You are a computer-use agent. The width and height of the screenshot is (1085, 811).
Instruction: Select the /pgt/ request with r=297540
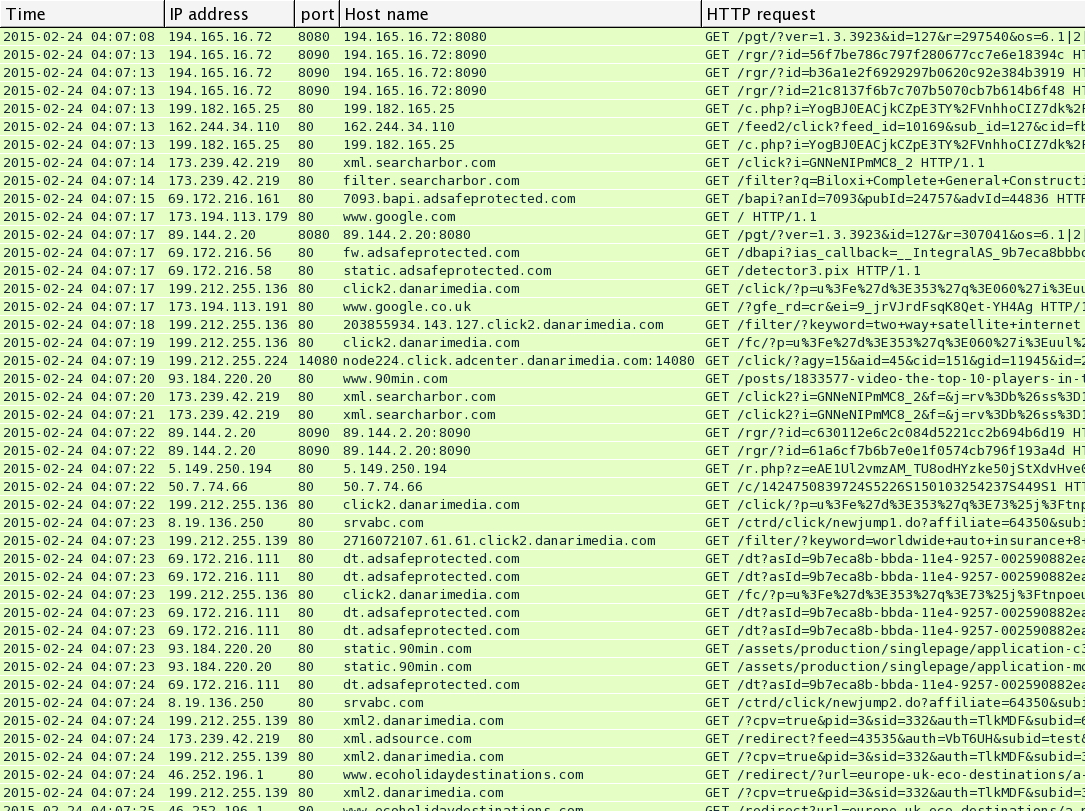[x=895, y=37]
